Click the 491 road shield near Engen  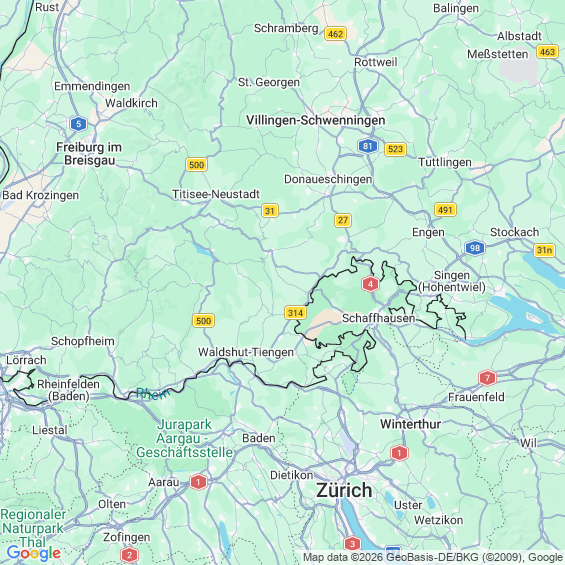click(x=445, y=210)
